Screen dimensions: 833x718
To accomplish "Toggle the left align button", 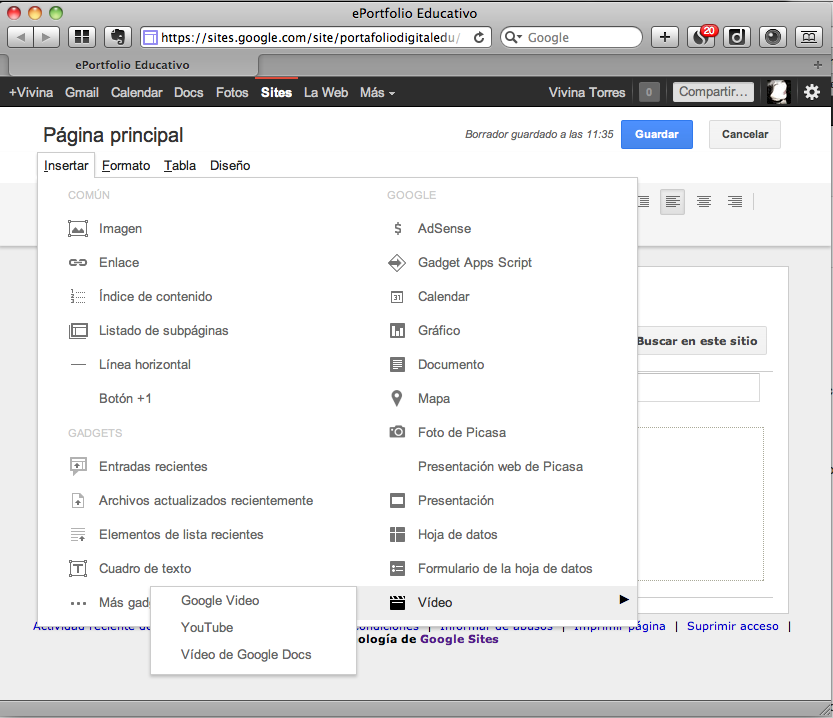I will [672, 202].
